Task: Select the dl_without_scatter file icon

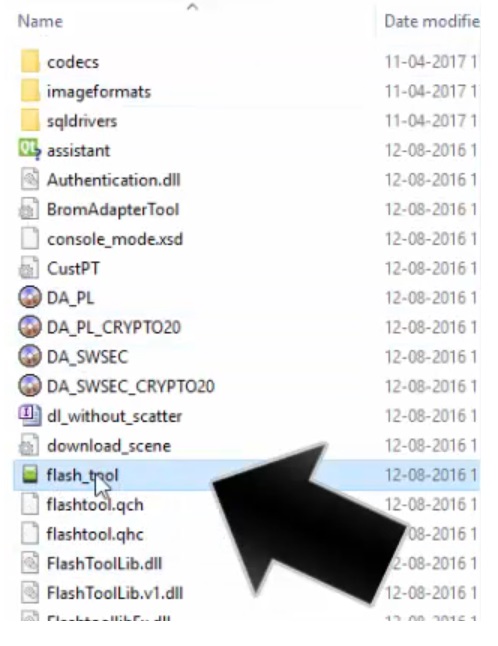Action: [30, 415]
